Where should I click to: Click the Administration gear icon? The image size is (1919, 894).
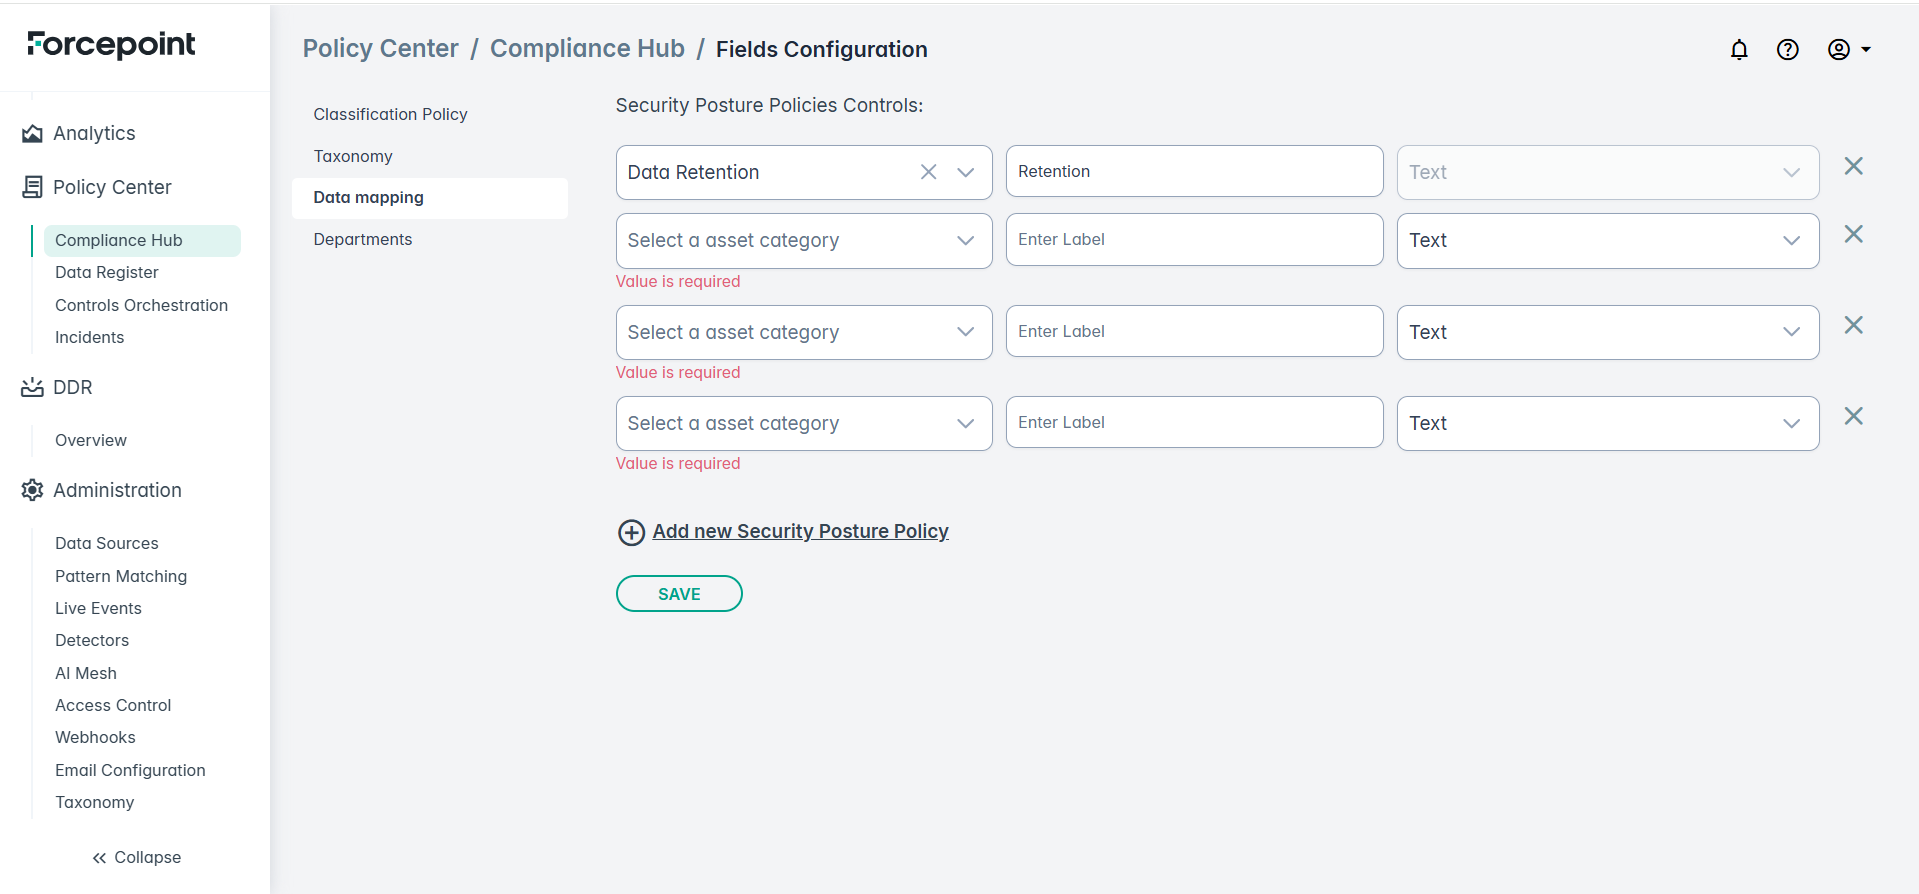click(x=32, y=490)
